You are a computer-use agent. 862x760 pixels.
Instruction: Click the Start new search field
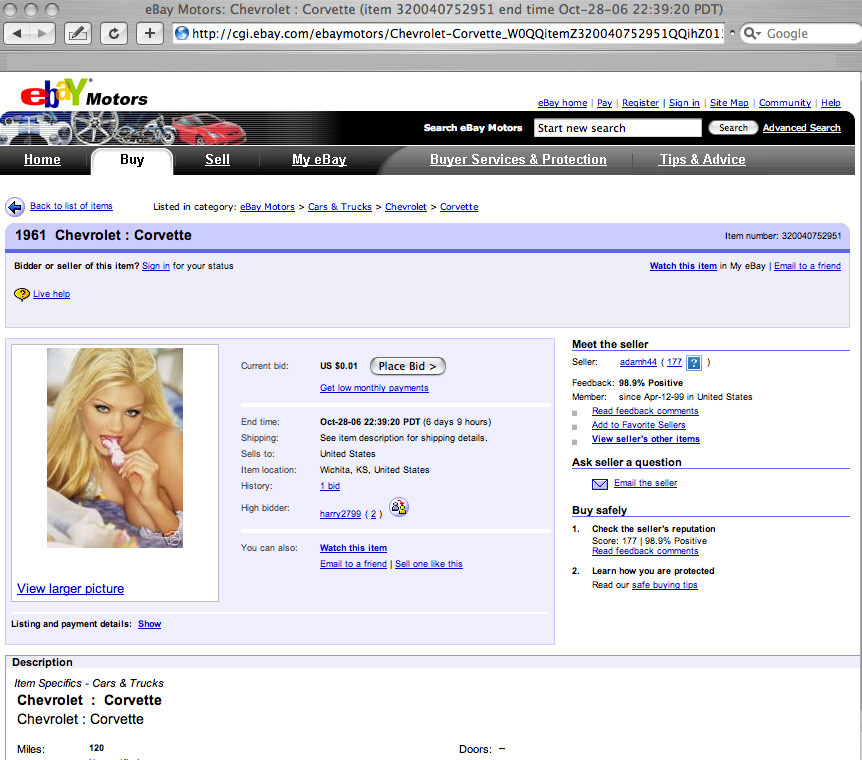click(x=617, y=128)
